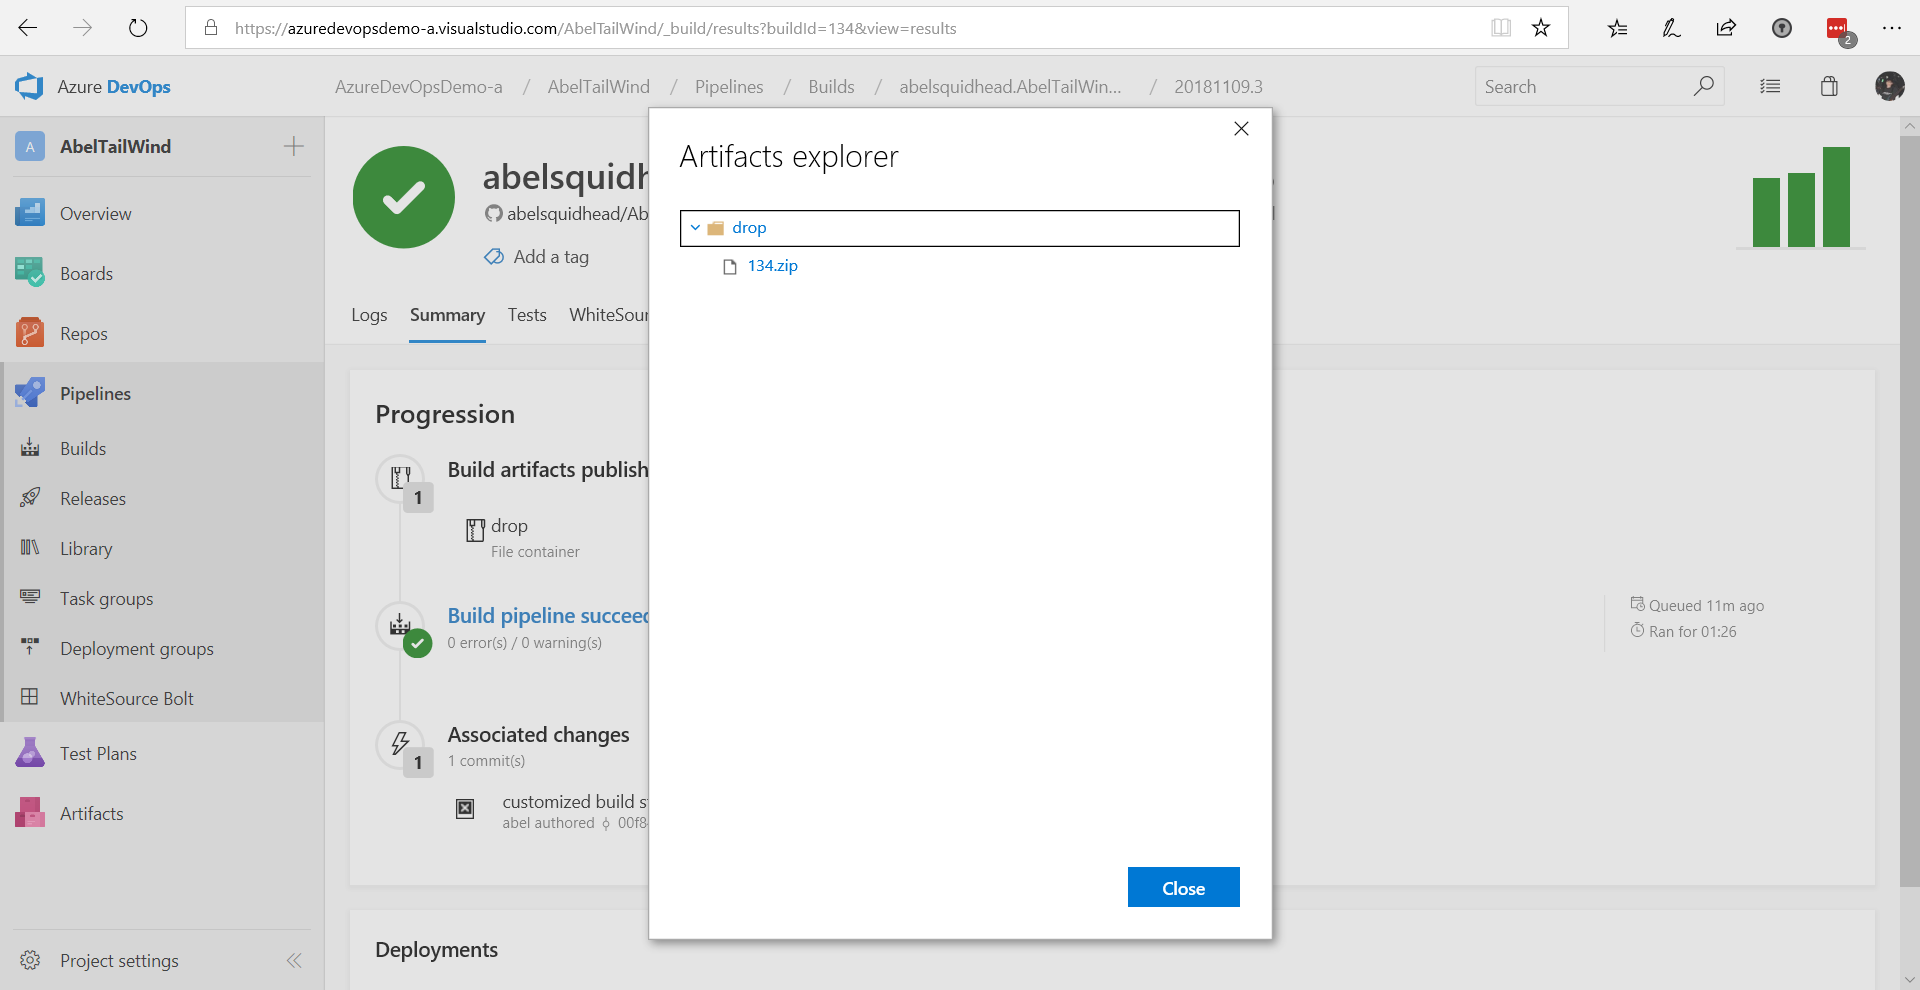Open the browser settings ellipsis menu
Viewport: 1920px width, 990px height.
click(1891, 28)
